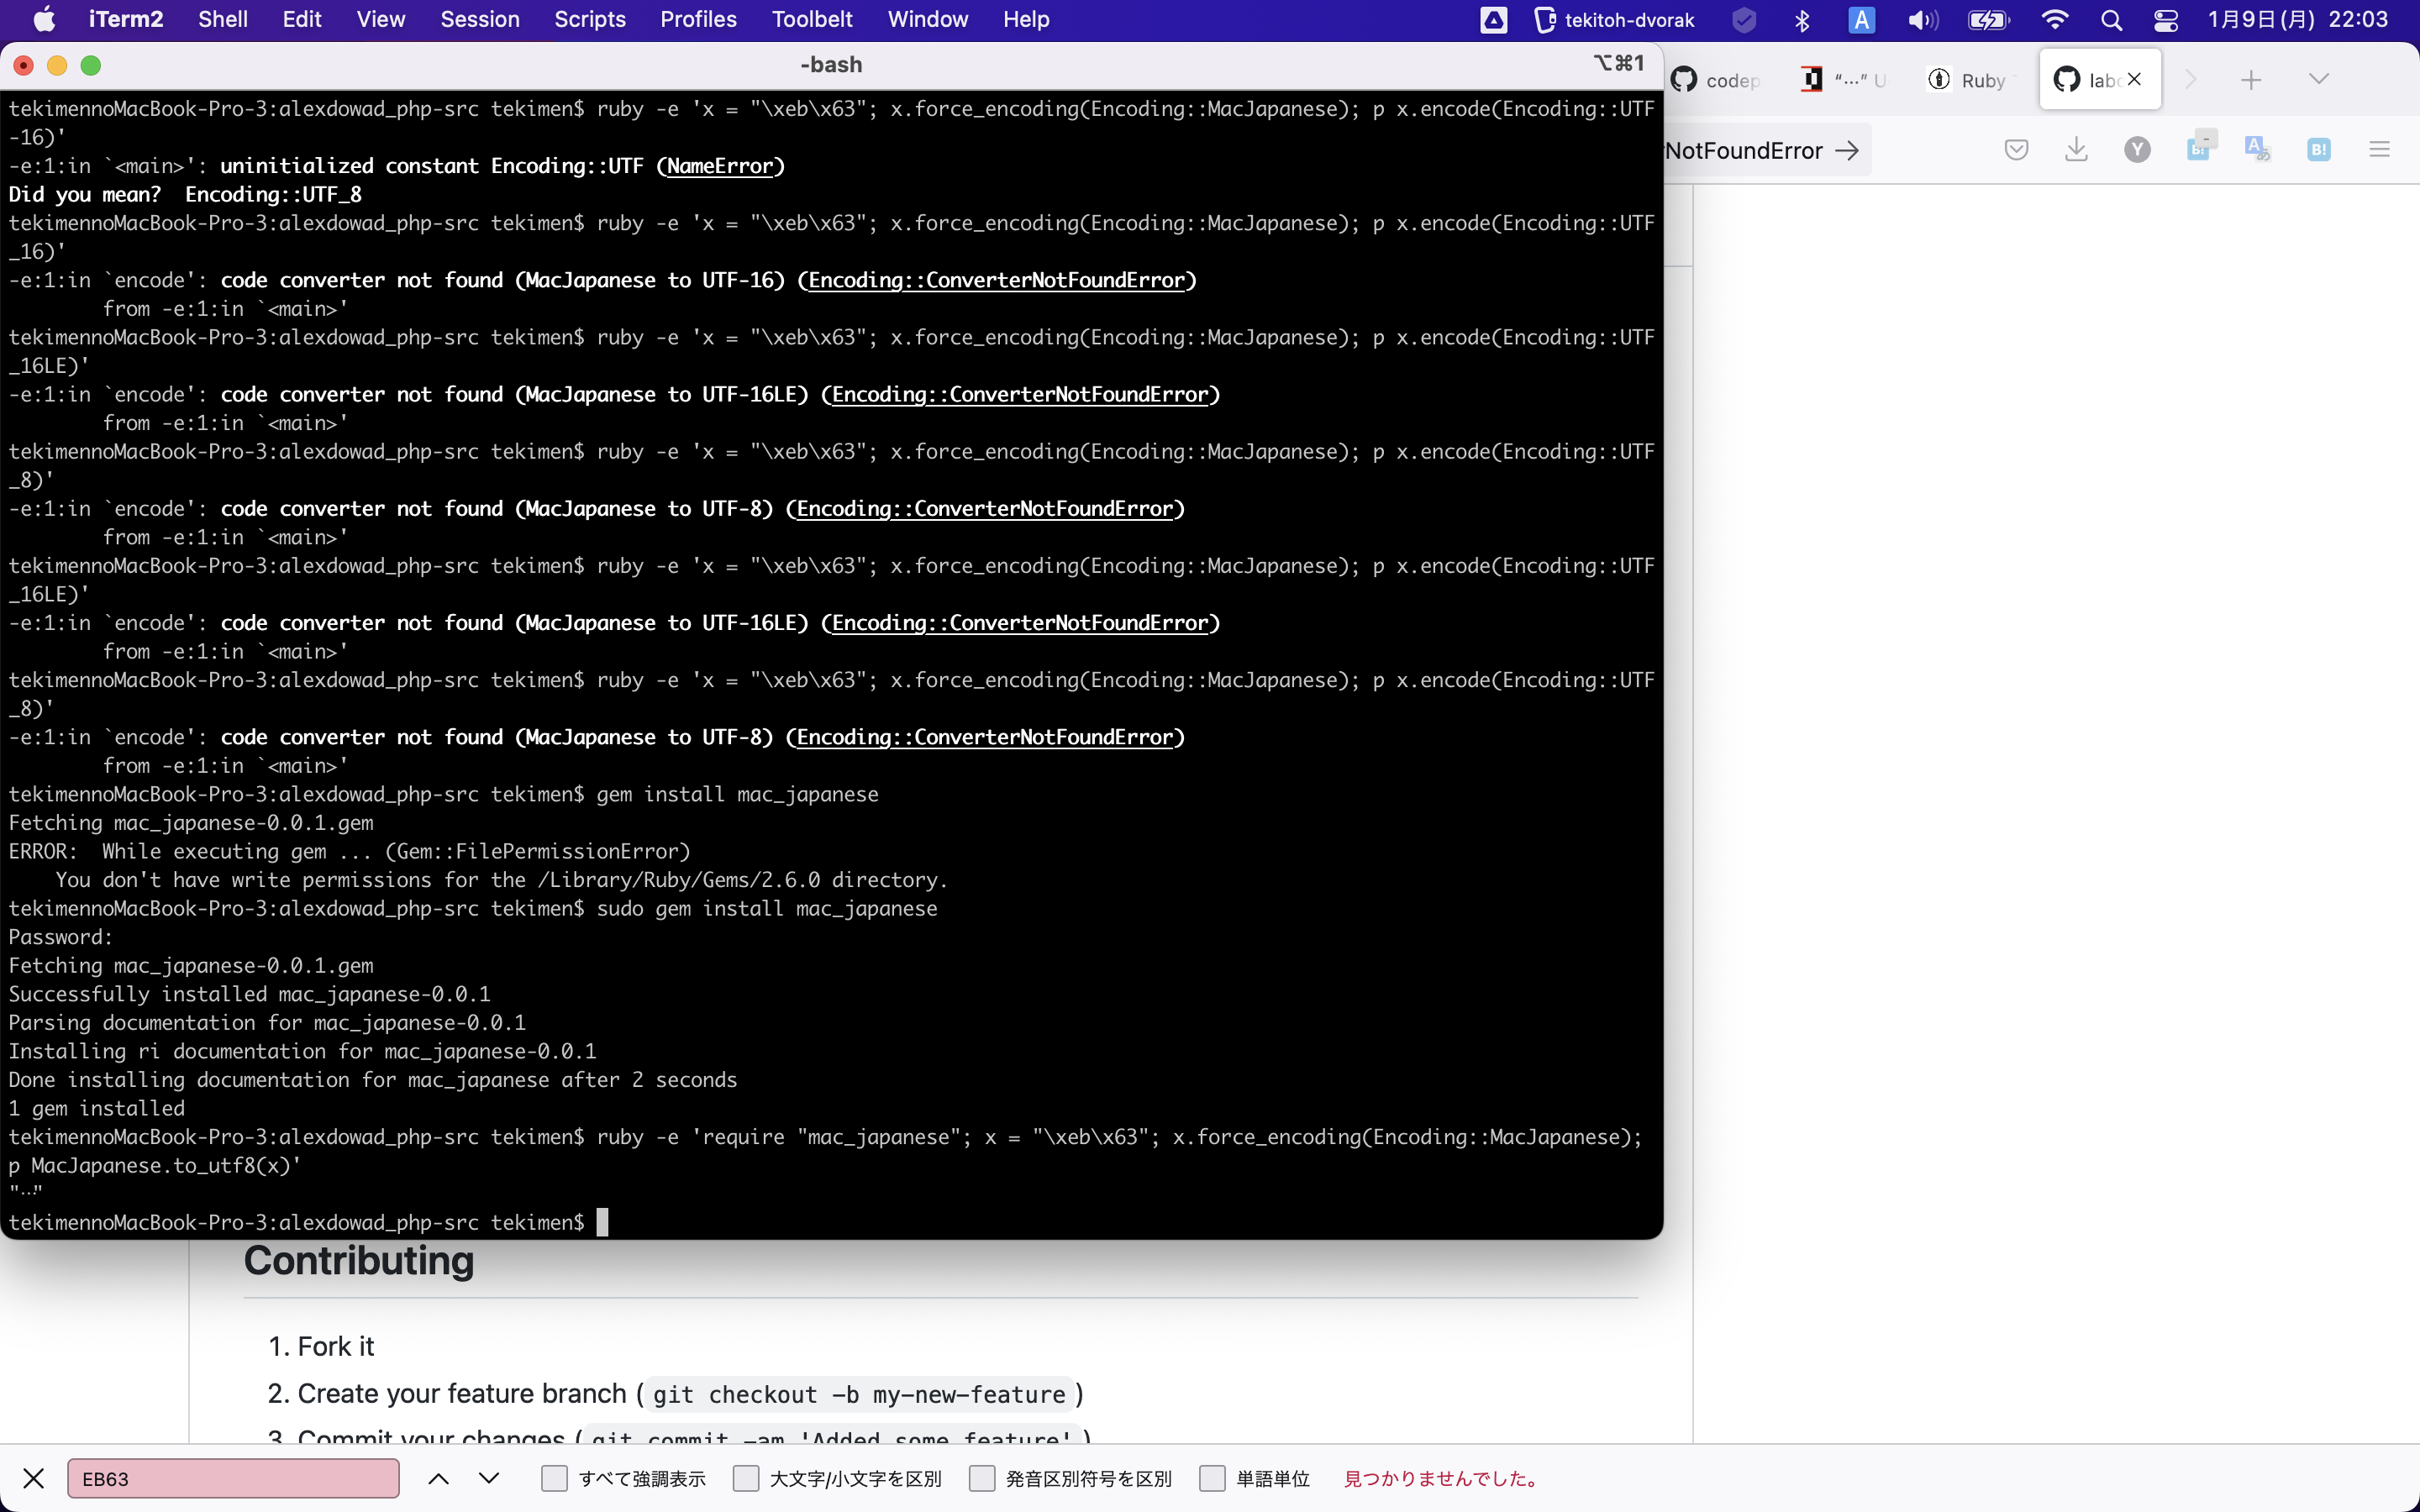Open the Help menu
The image size is (2420, 1512).
tap(1026, 19)
